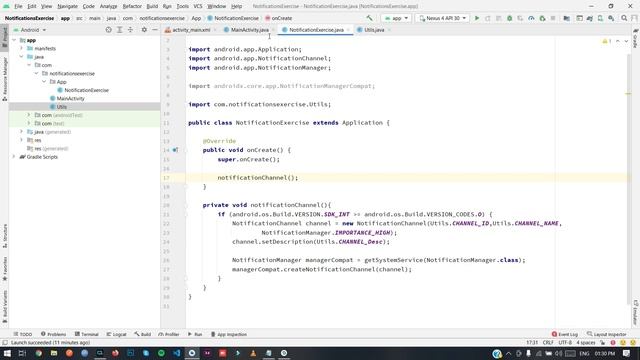Click override gutter icon at onCreate line

click(x=175, y=150)
